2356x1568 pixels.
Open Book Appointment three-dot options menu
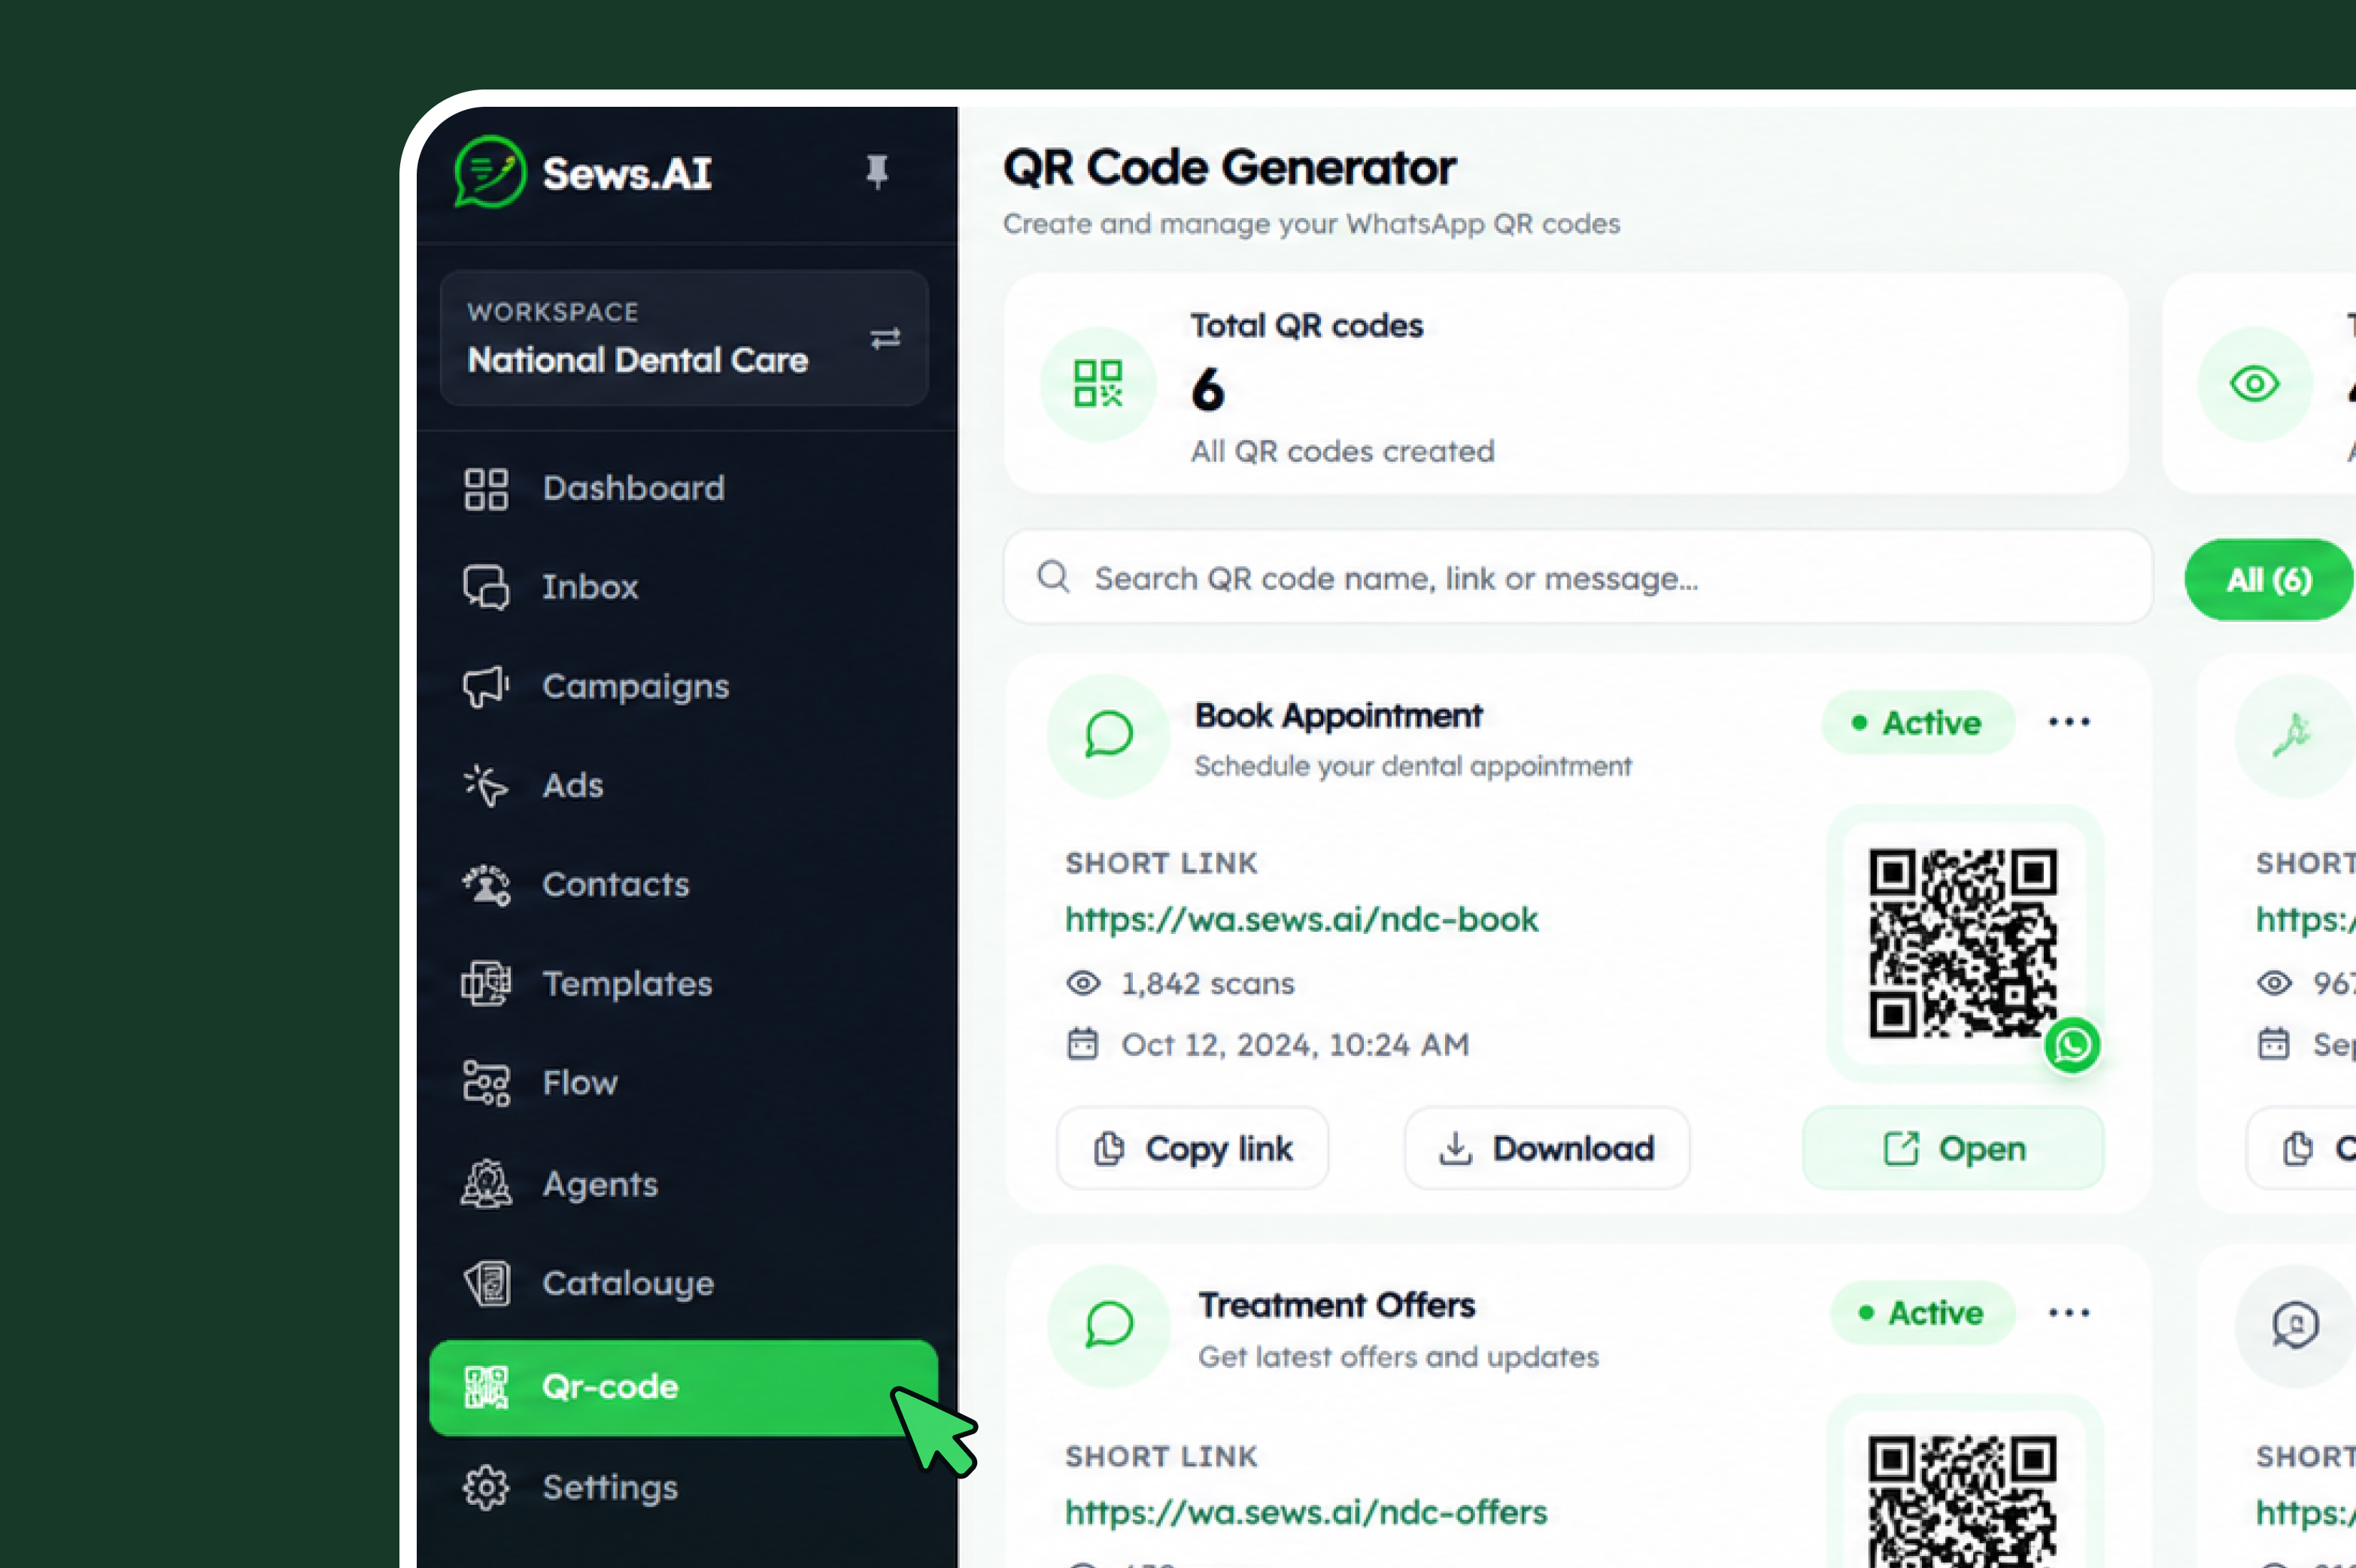(2068, 722)
